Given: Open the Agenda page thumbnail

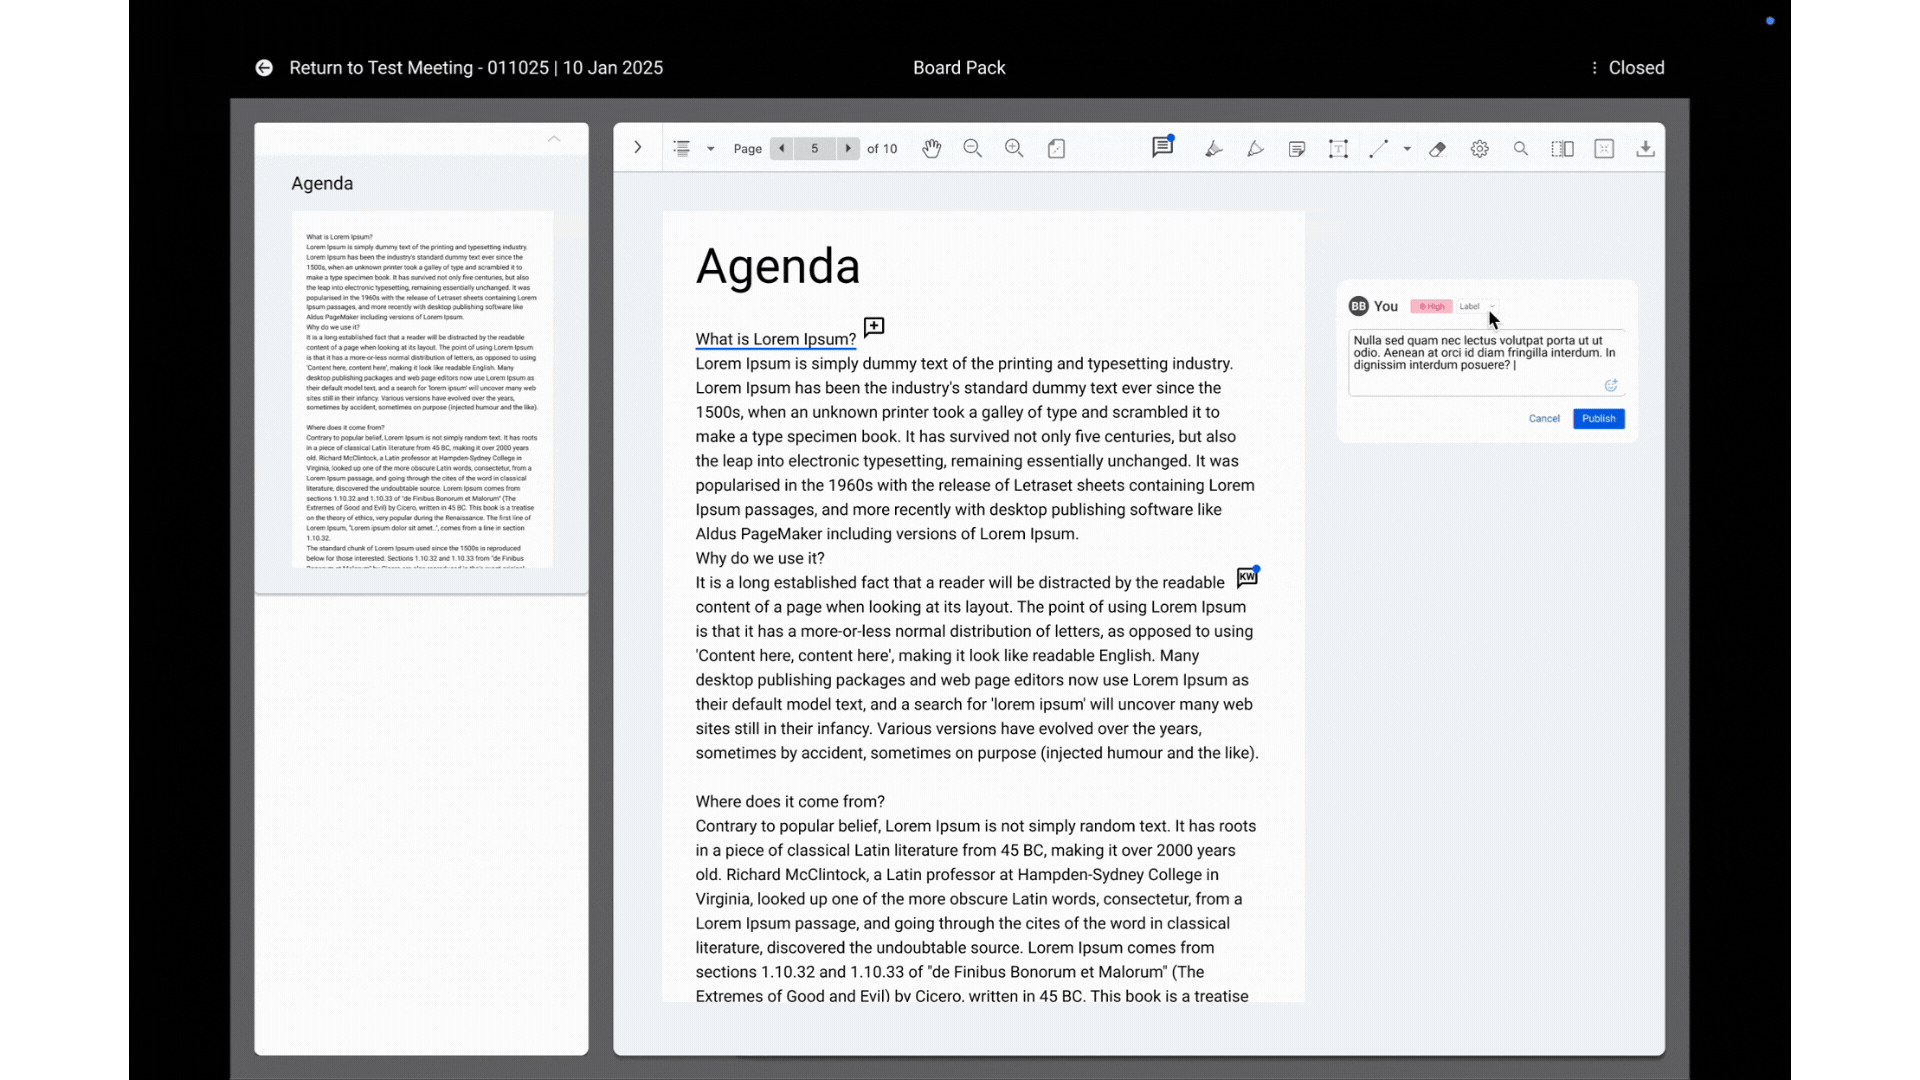Looking at the screenshot, I should 422,389.
